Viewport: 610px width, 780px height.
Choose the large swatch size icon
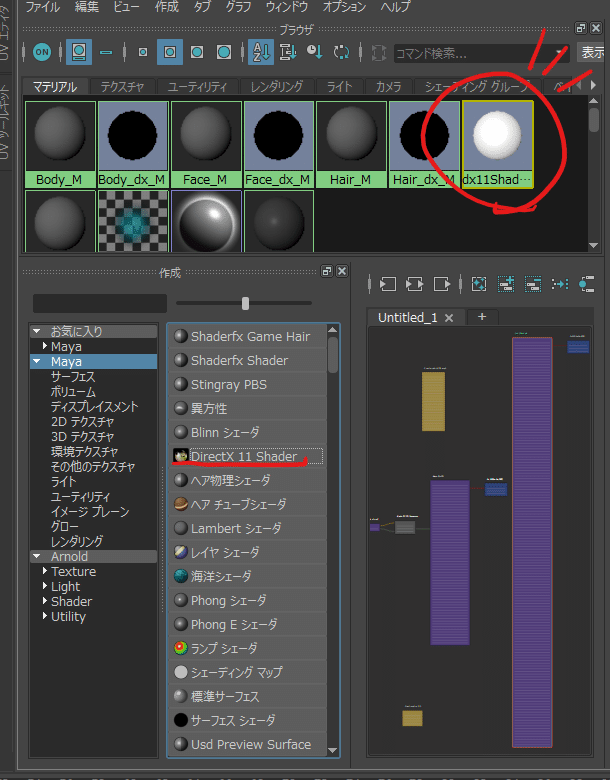(197, 52)
